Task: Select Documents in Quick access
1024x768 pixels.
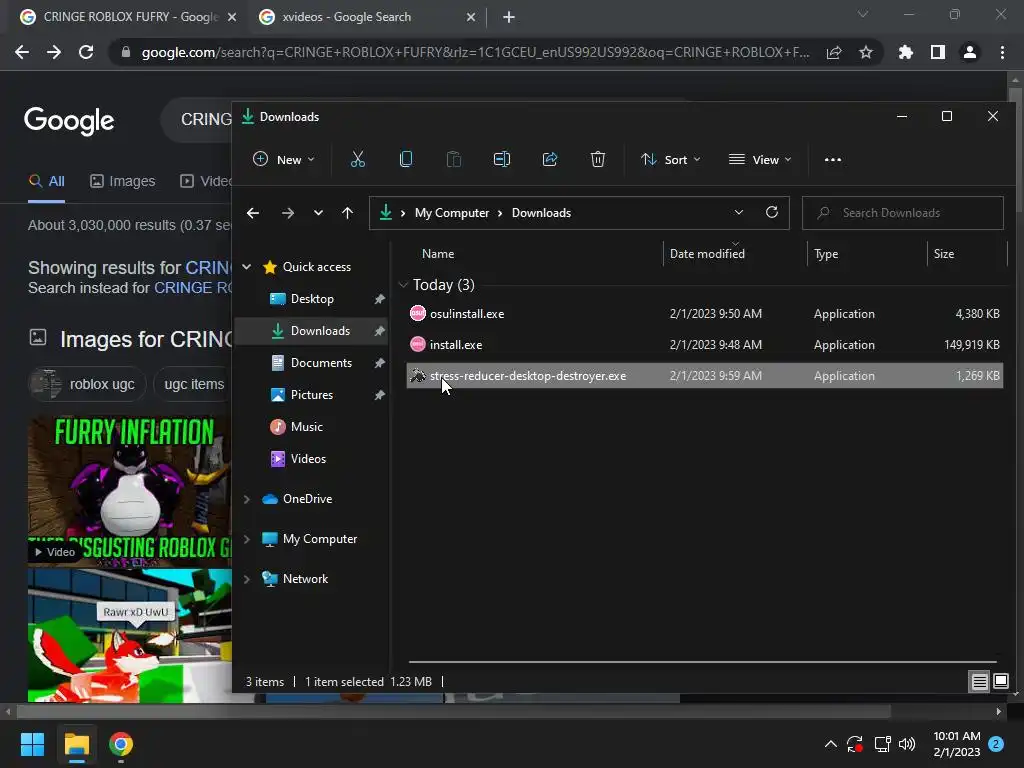Action: coord(312,362)
